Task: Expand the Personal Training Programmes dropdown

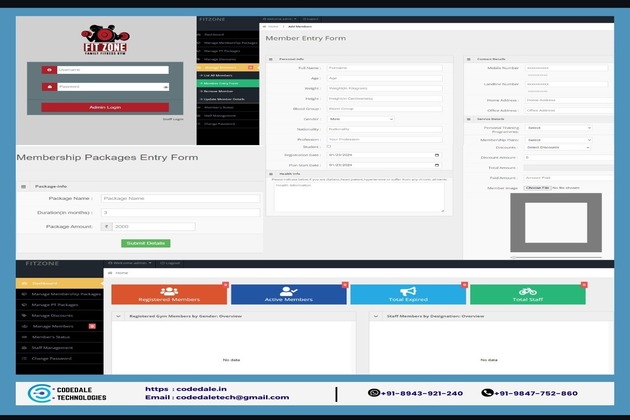Action: 558,128
